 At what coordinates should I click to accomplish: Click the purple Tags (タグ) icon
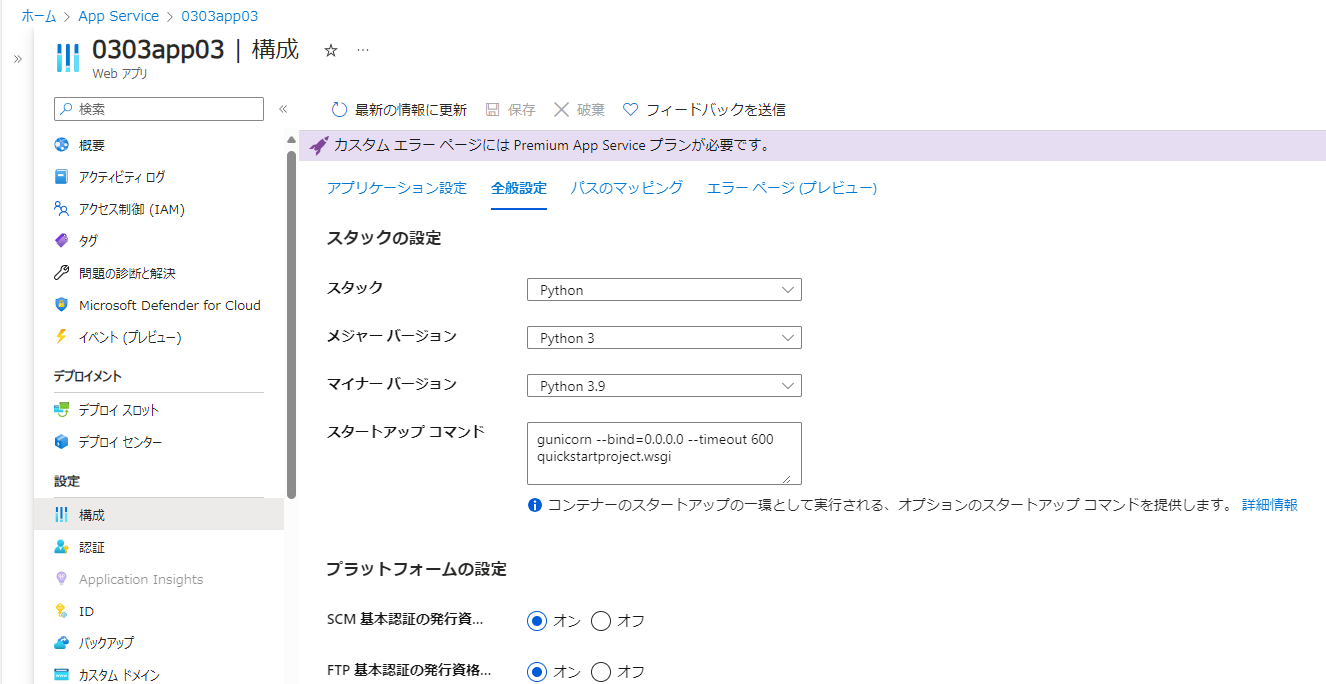click(62, 241)
